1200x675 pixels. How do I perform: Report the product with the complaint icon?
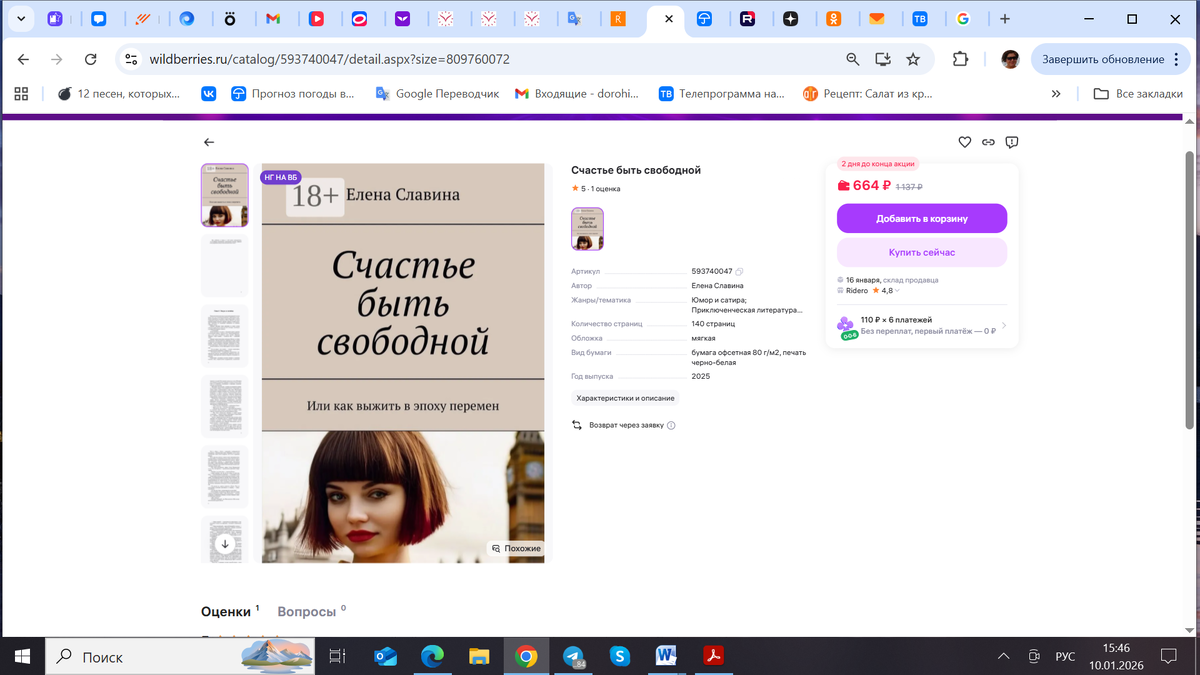point(1012,142)
